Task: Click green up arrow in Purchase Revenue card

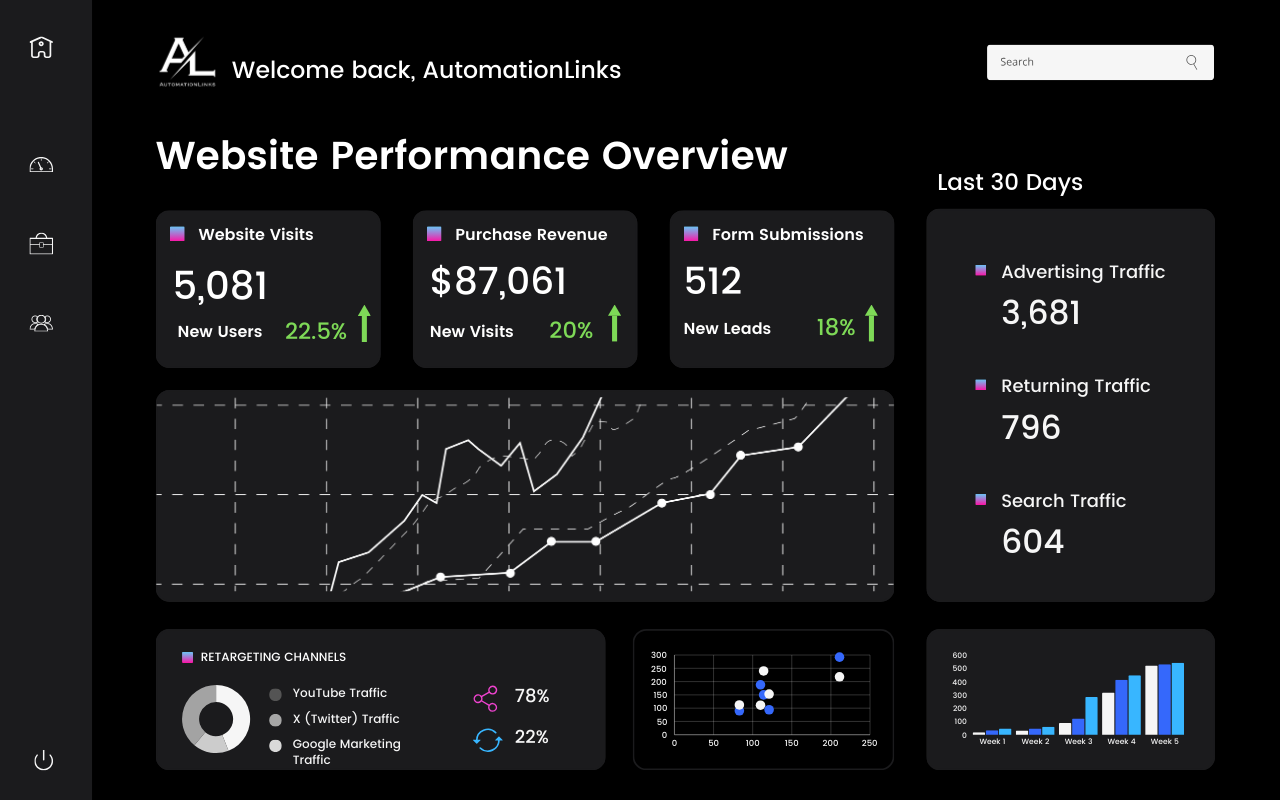Action: pyautogui.click(x=614, y=323)
